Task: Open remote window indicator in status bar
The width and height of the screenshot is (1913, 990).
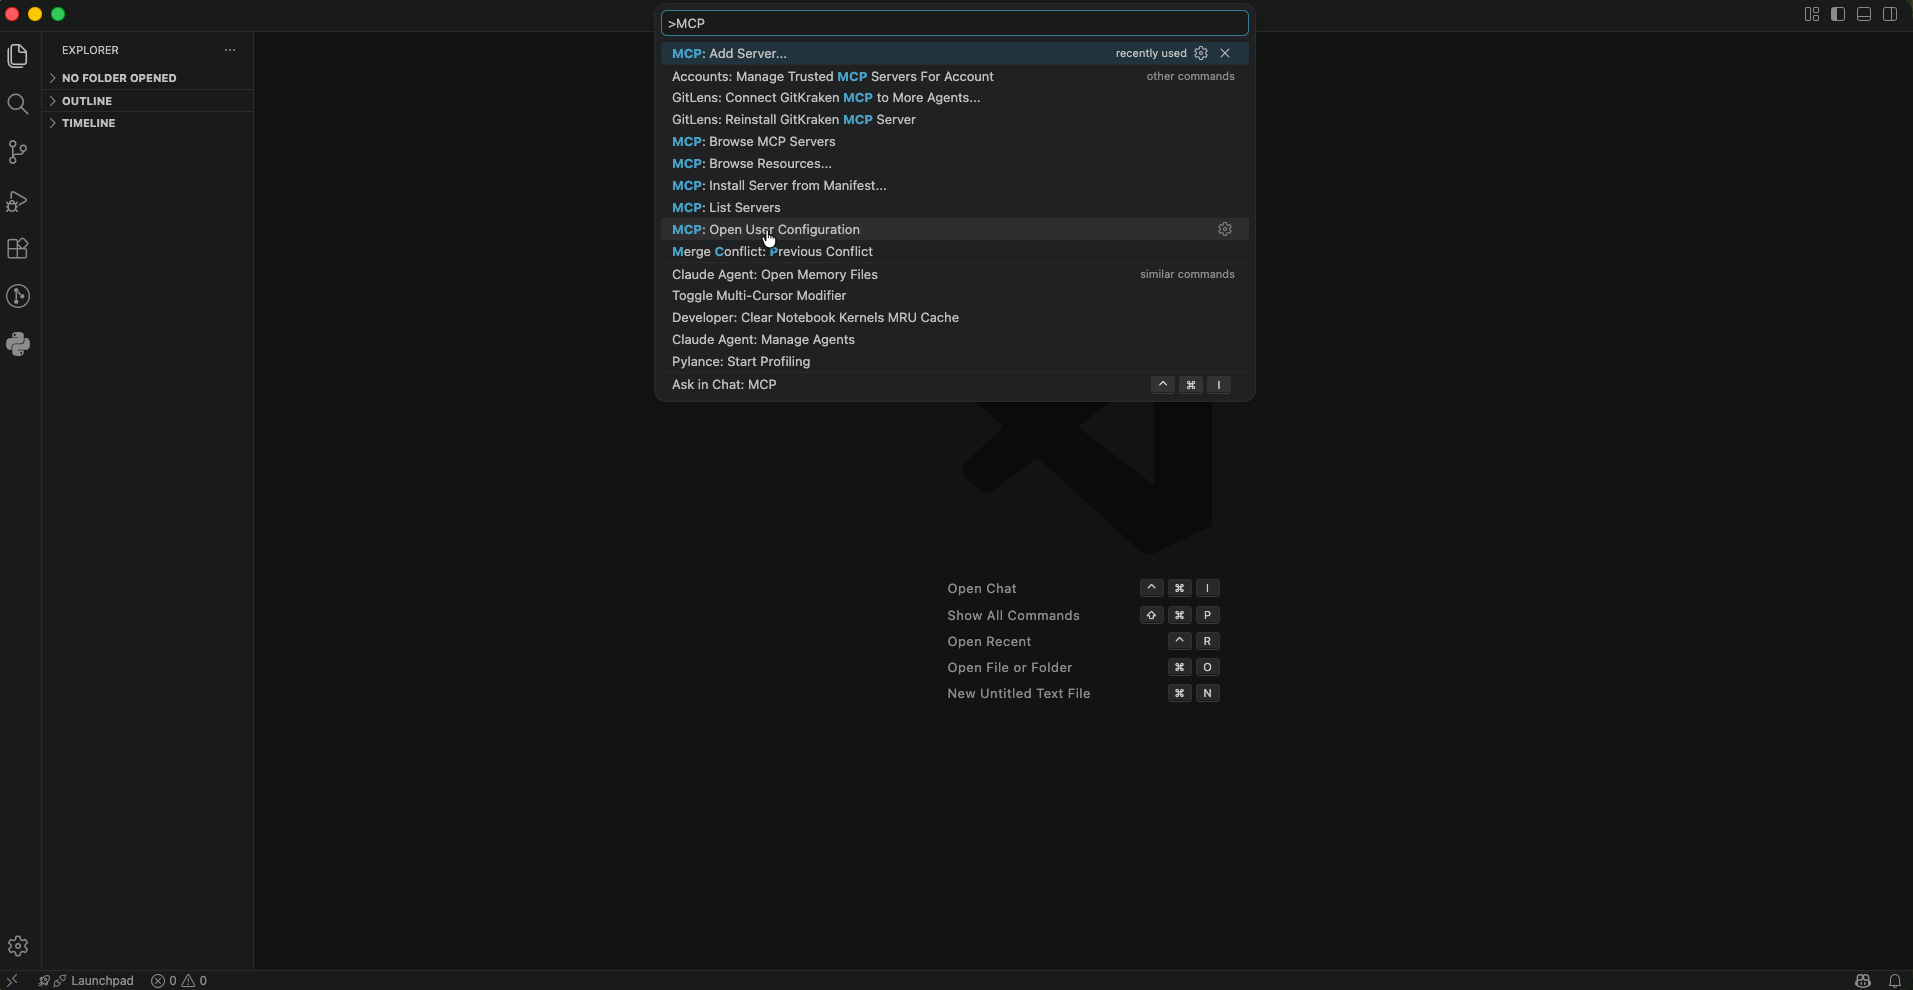Action: point(12,980)
